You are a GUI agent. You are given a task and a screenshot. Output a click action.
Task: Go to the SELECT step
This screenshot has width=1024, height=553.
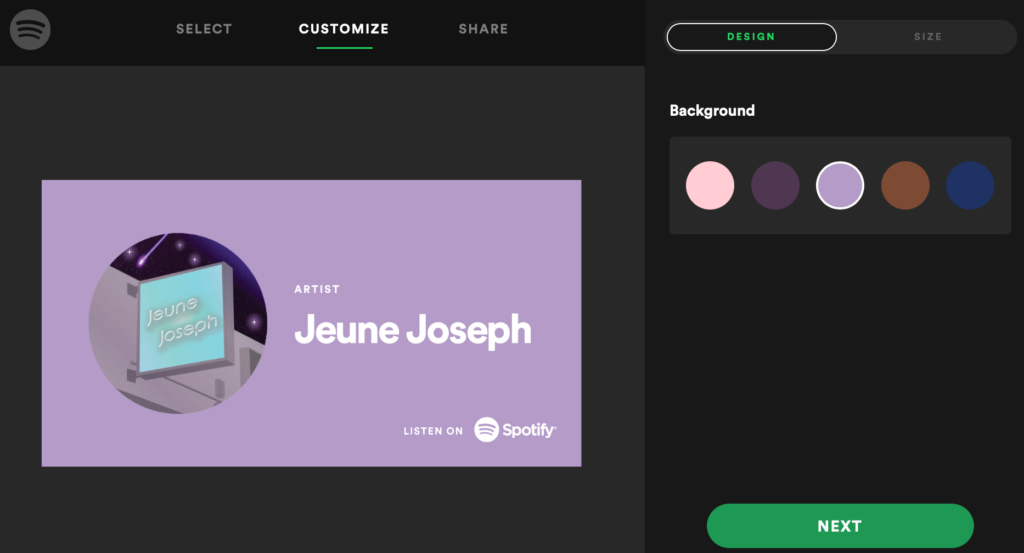point(204,29)
